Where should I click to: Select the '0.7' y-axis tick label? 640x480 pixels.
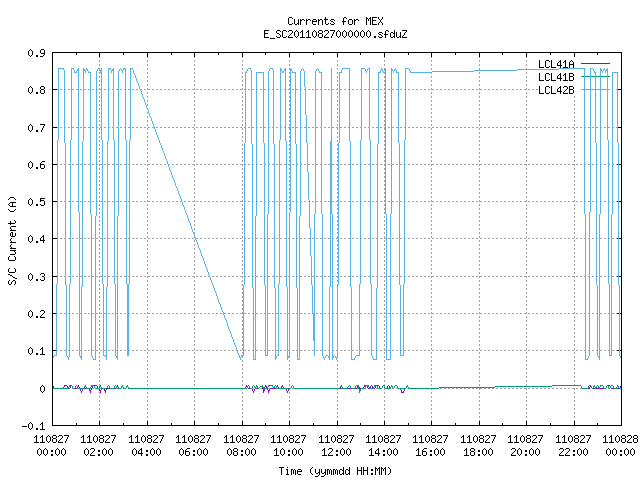tap(36, 128)
